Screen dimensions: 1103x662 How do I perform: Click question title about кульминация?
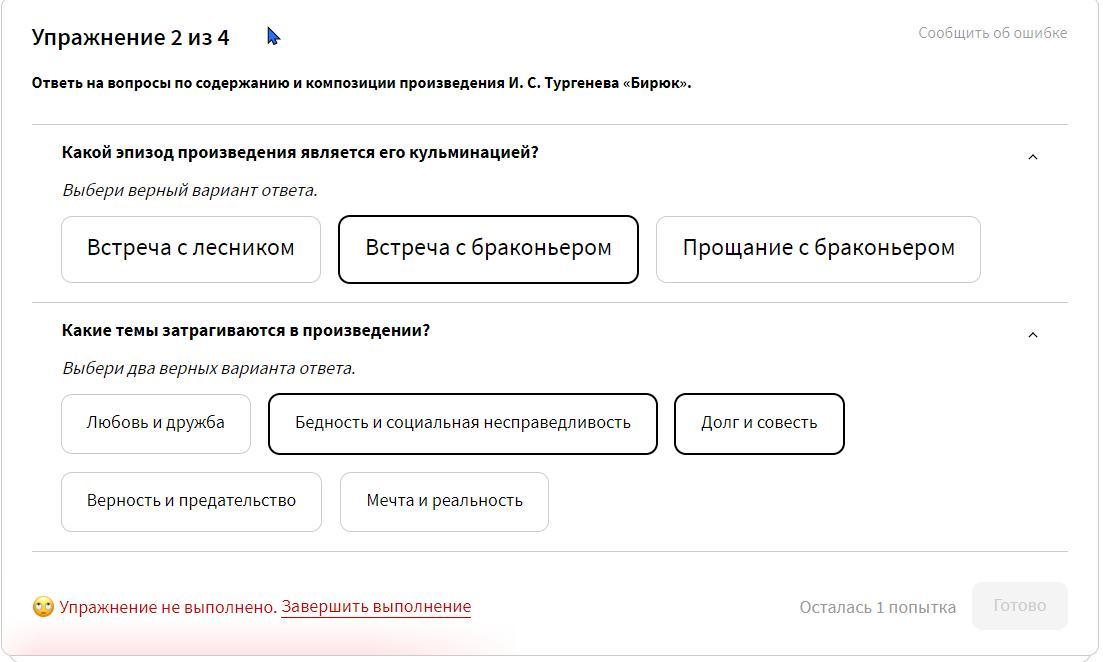300,153
